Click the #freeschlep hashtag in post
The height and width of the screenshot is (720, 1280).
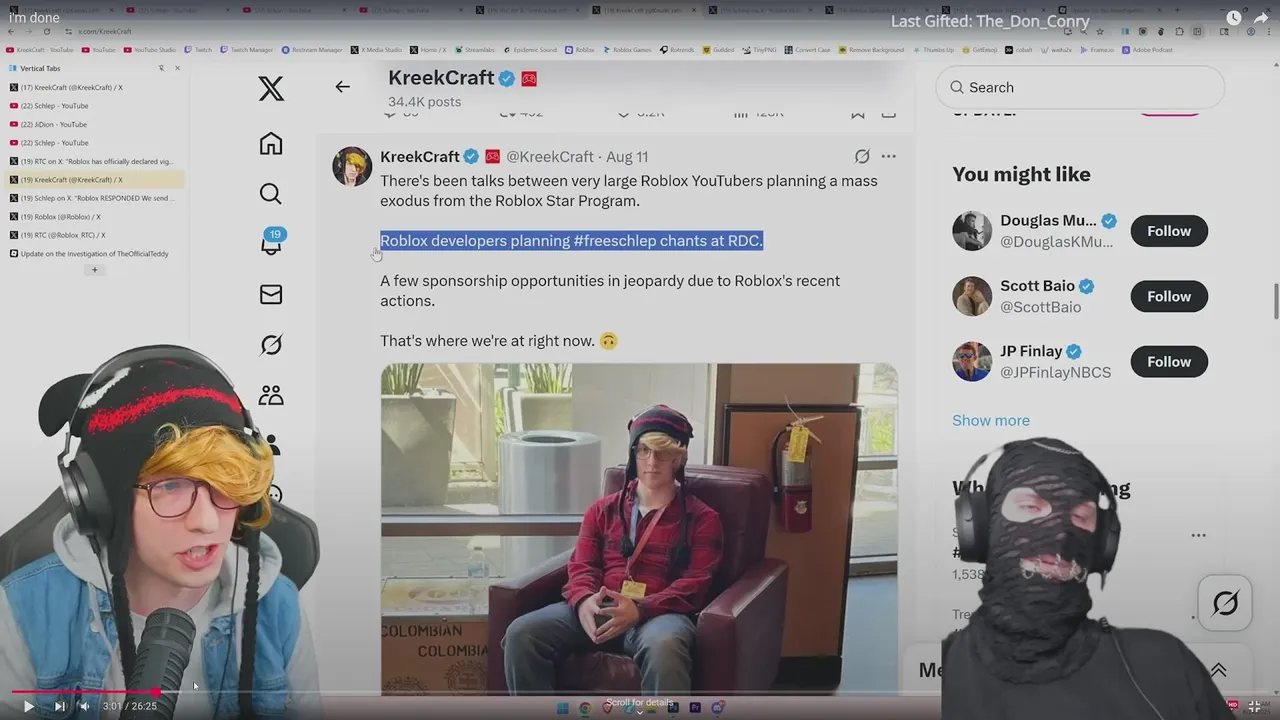click(x=614, y=241)
